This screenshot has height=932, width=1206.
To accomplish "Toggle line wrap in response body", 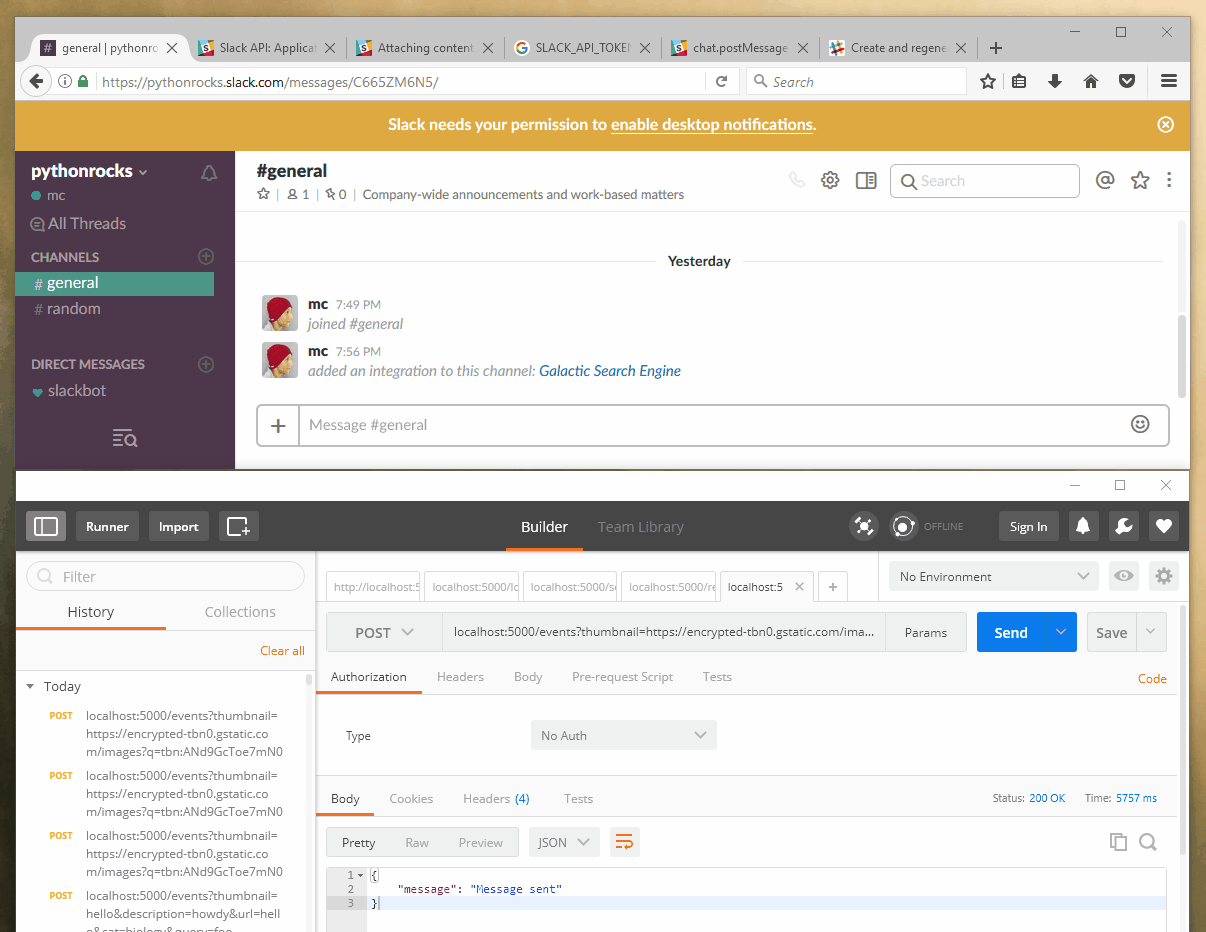I will click(624, 842).
